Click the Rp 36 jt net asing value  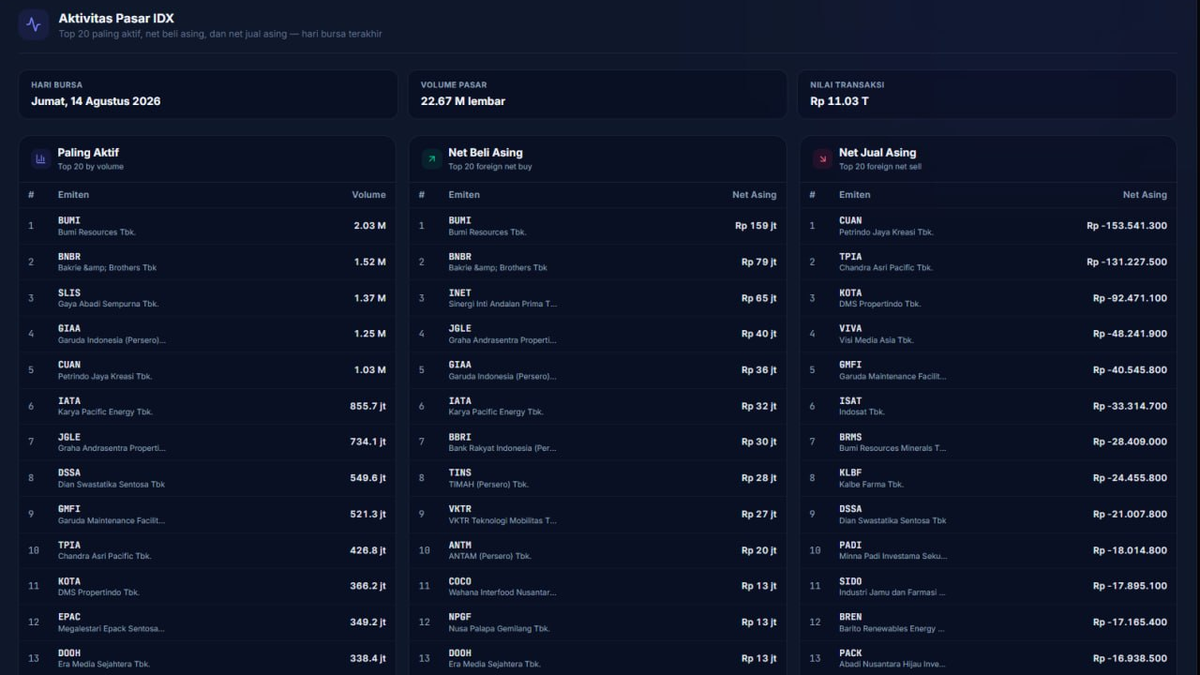pyautogui.click(x=759, y=370)
